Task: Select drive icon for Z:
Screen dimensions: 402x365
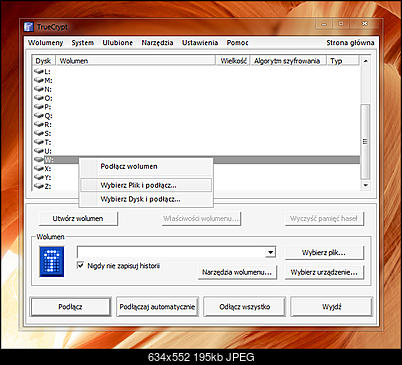Action: tap(39, 186)
